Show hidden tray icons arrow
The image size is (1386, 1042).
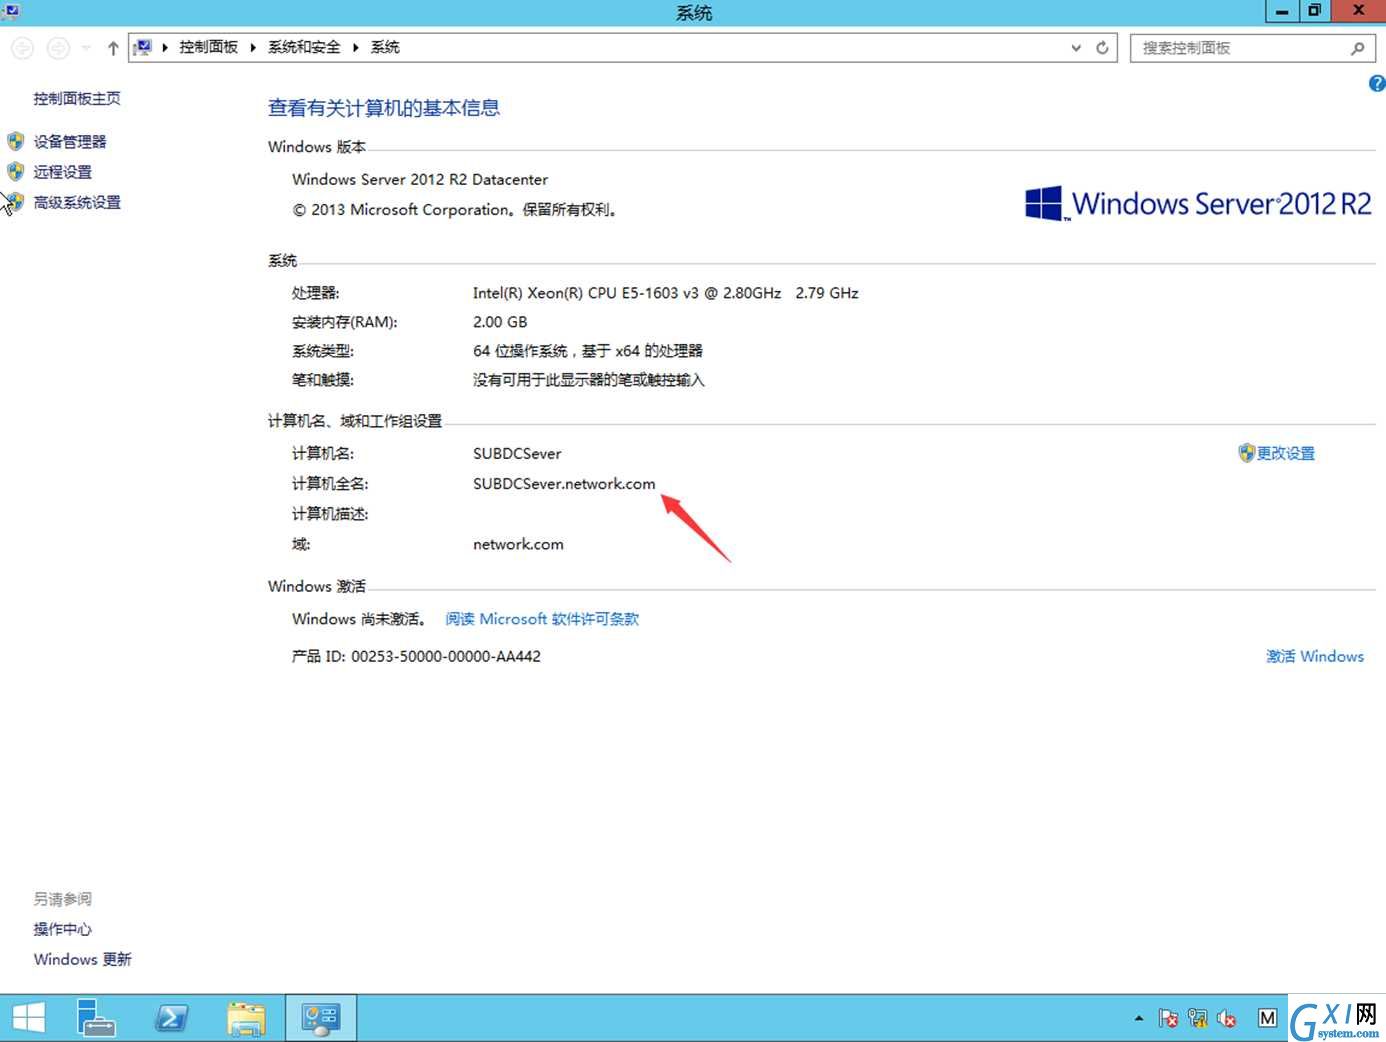[x=1138, y=1018]
